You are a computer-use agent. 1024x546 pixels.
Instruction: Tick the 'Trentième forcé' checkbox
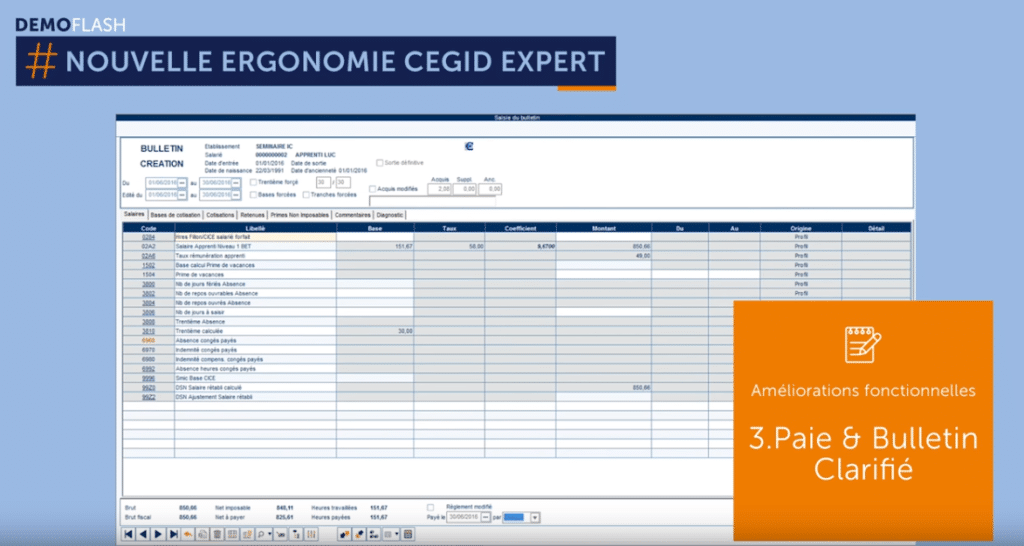pos(253,182)
